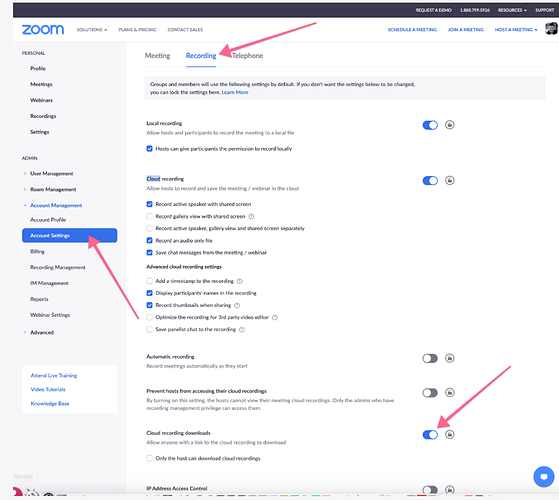Screen dimensions: 559x500
Task: Lock the Automatic recording setting
Action: (x=450, y=358)
